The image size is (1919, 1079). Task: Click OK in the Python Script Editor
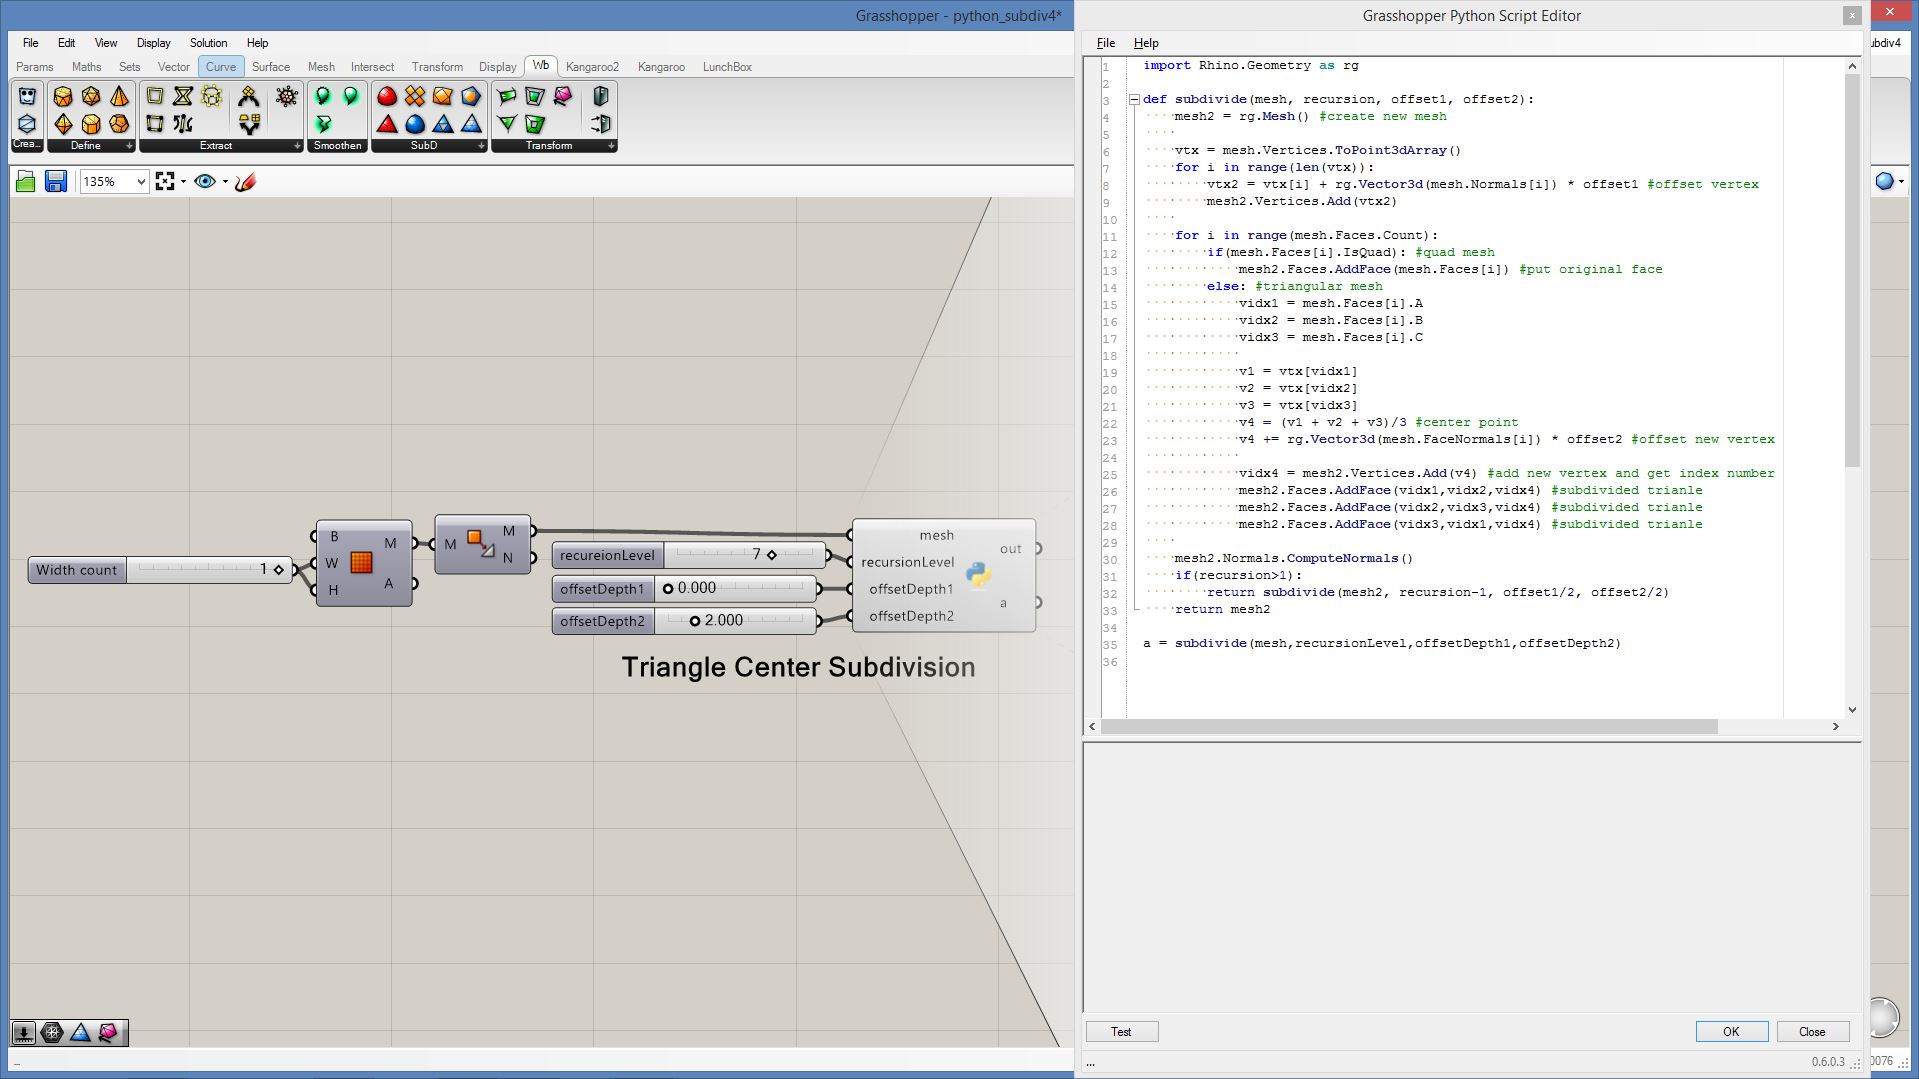coord(1731,1032)
